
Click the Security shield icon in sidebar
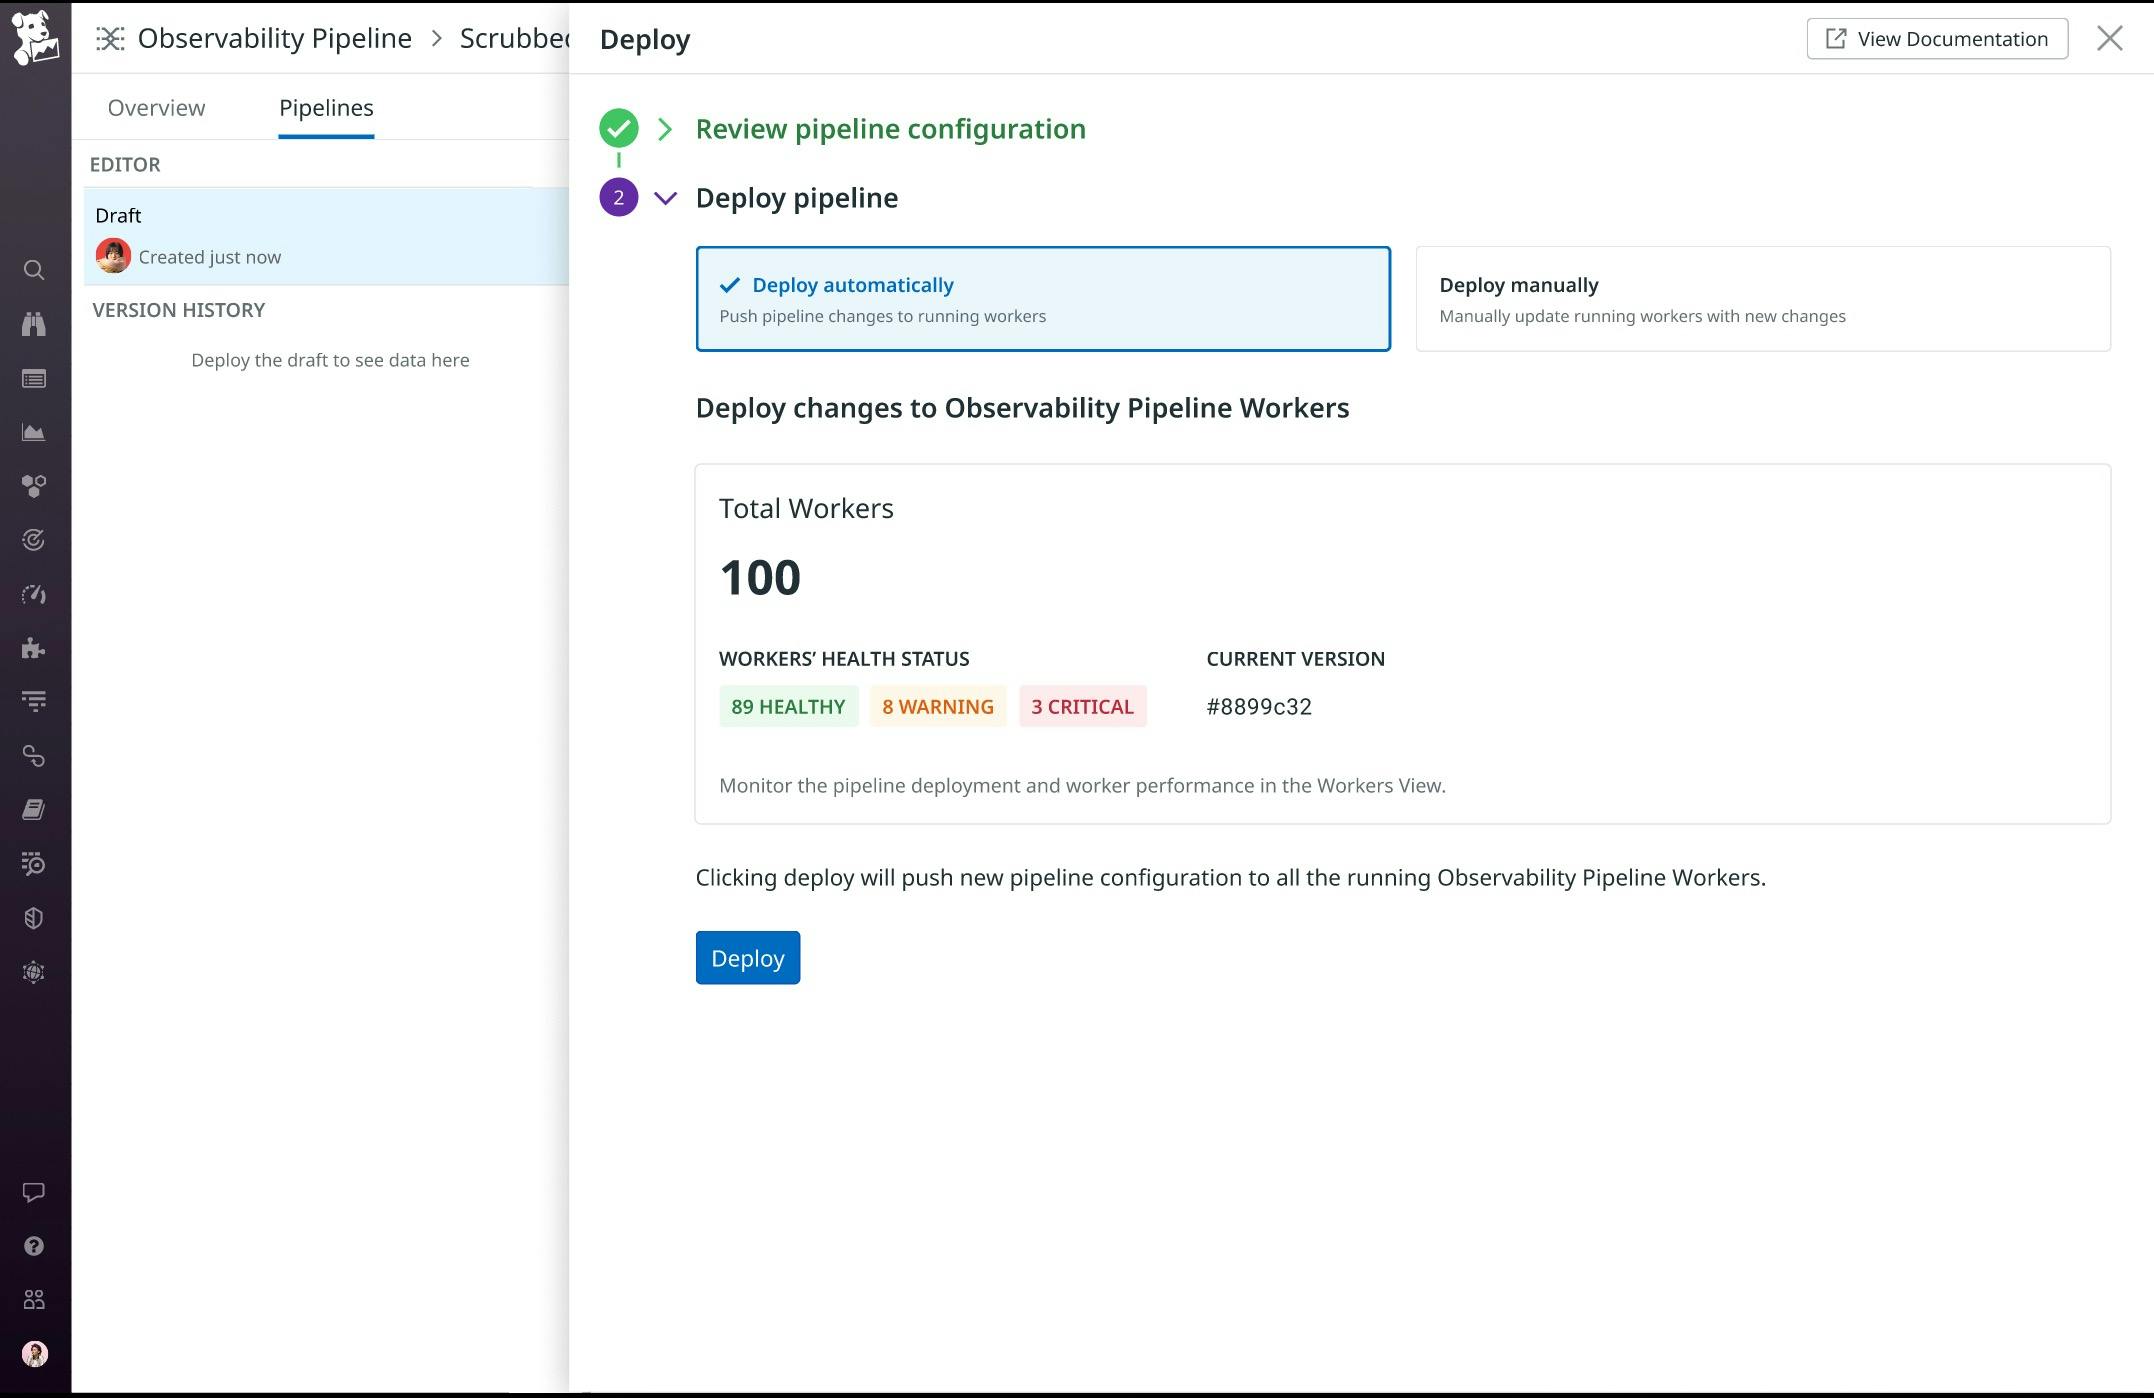tap(34, 917)
